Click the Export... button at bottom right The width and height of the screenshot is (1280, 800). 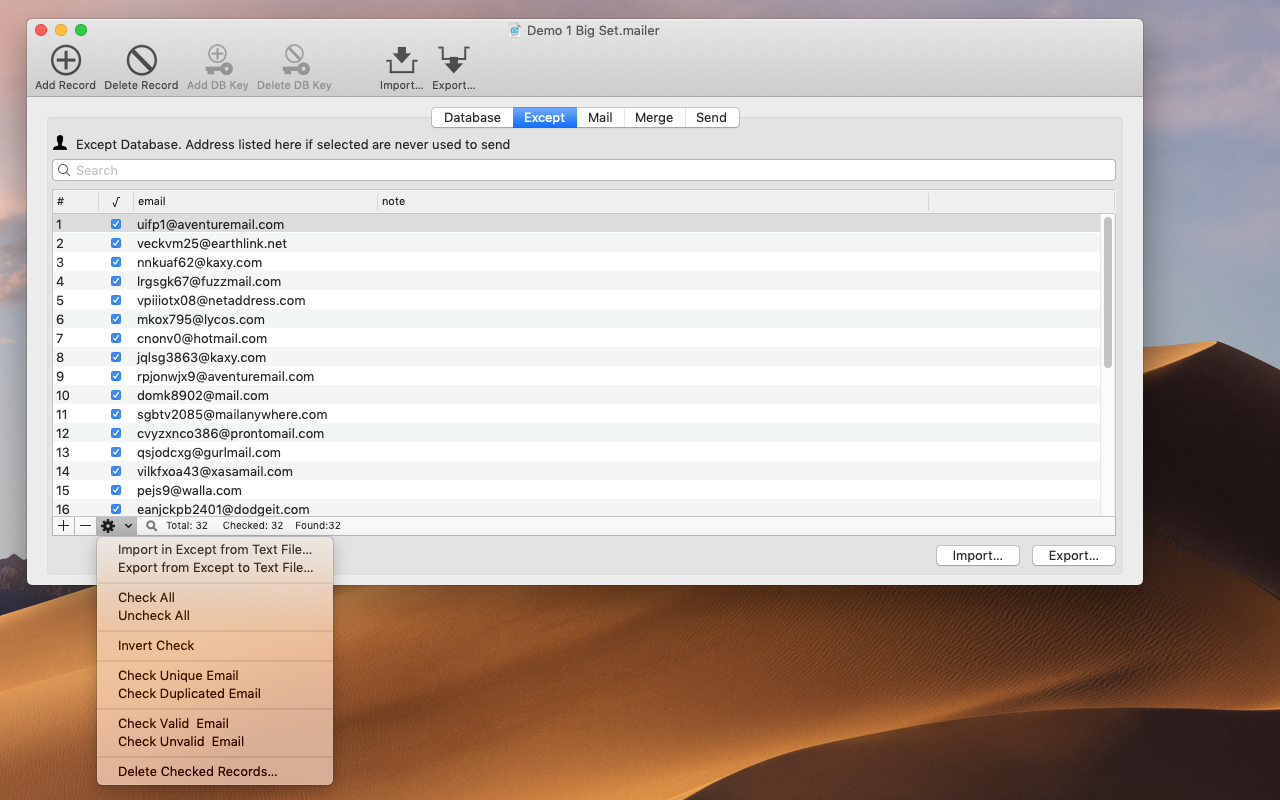coord(1074,556)
